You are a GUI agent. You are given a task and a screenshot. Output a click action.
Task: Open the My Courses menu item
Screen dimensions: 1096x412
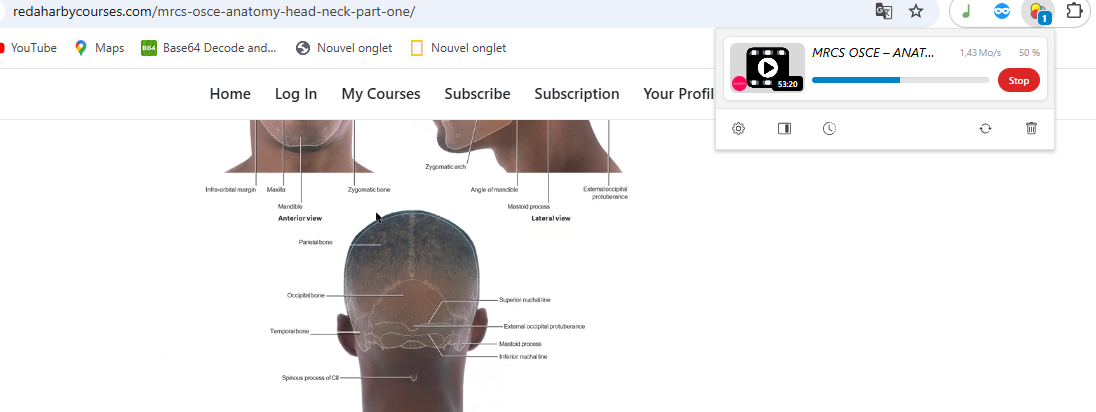click(381, 94)
